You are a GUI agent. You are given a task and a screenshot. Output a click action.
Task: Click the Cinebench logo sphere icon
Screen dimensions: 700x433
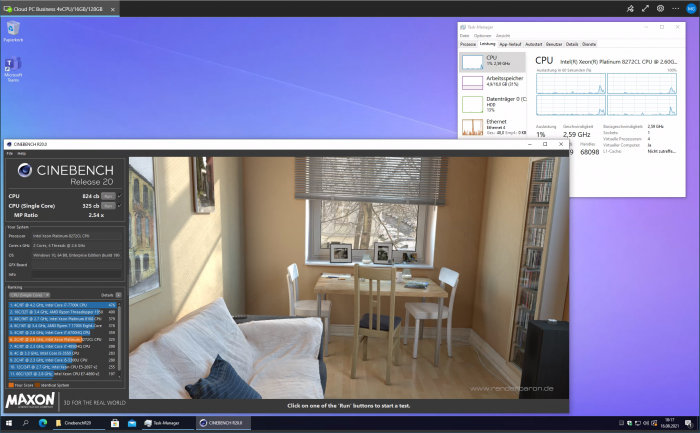click(x=25, y=170)
